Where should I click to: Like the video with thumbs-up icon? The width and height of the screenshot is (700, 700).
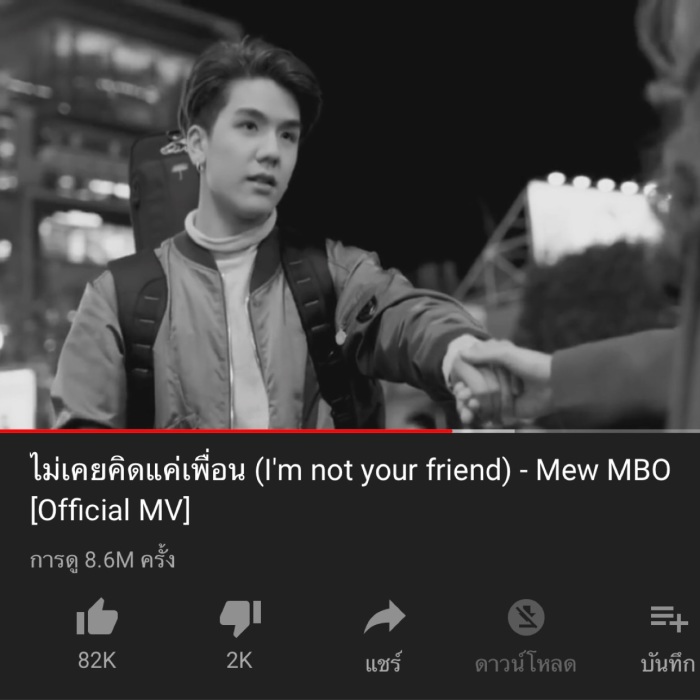tap(97, 617)
